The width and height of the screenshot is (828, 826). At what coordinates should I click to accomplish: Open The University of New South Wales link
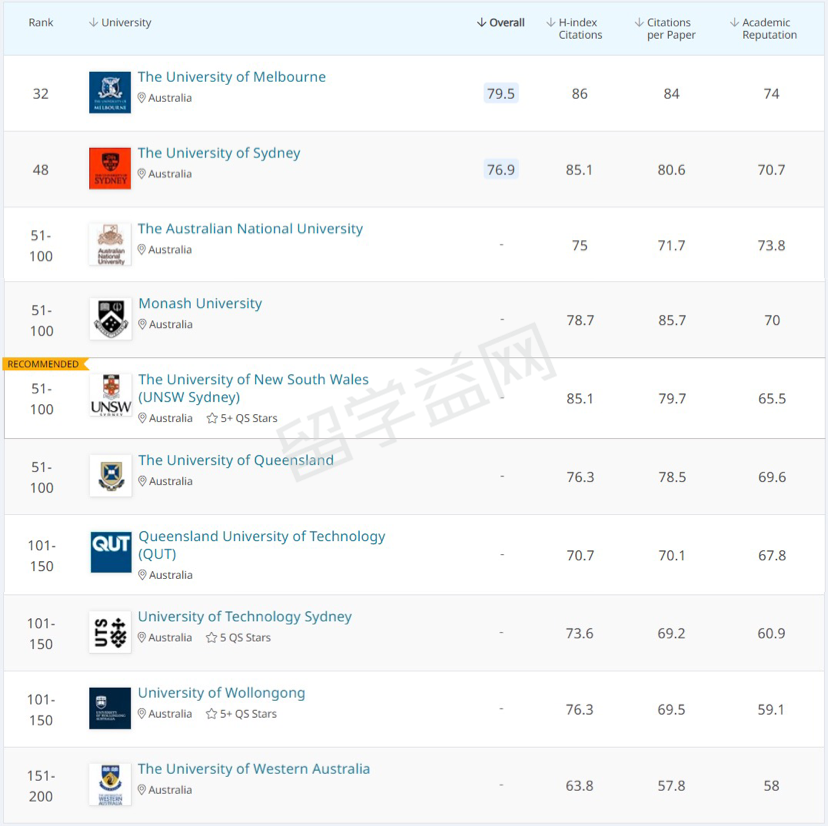[253, 388]
